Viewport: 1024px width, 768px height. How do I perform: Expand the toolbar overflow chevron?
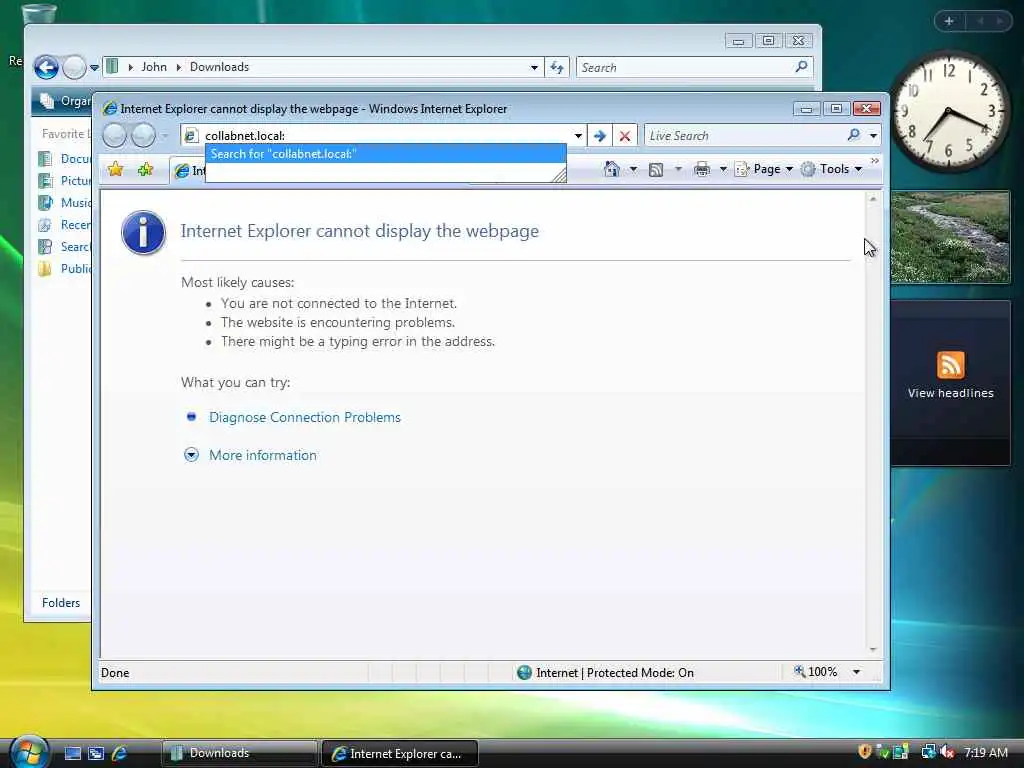pos(874,160)
